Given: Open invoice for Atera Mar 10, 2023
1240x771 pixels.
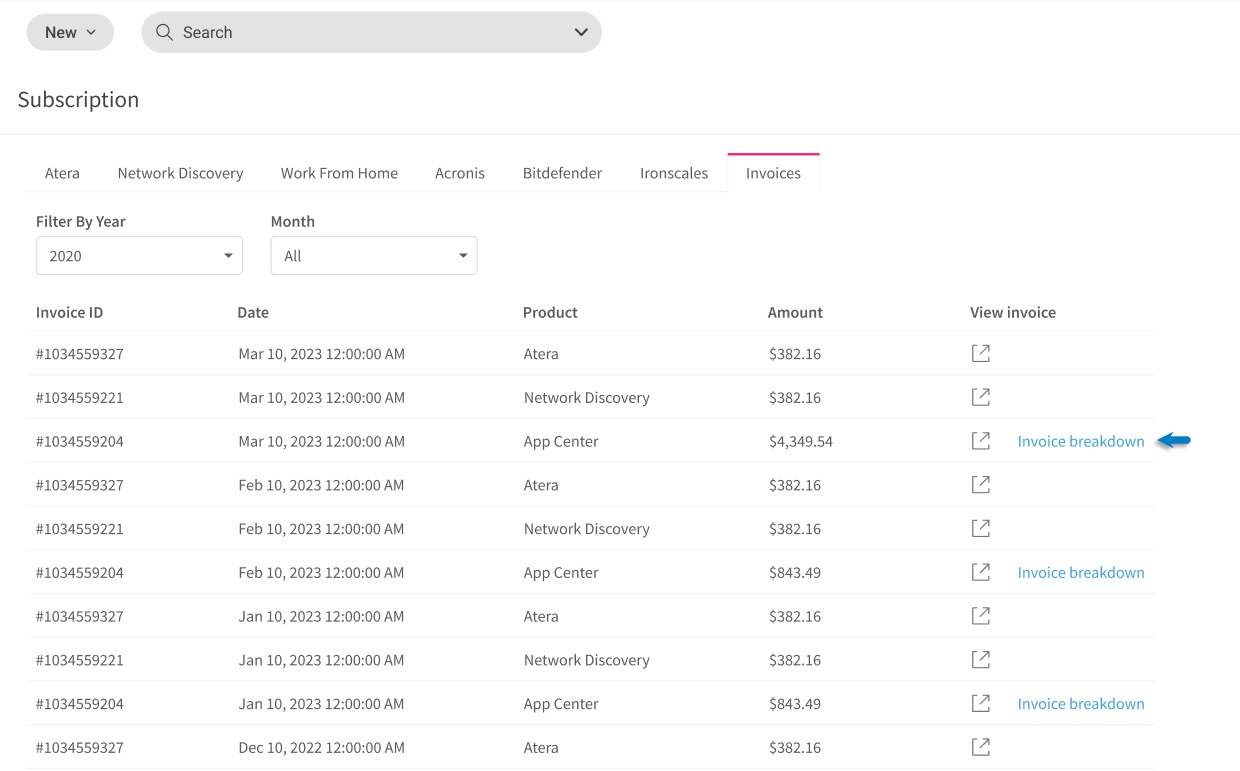Looking at the screenshot, I should click(981, 354).
